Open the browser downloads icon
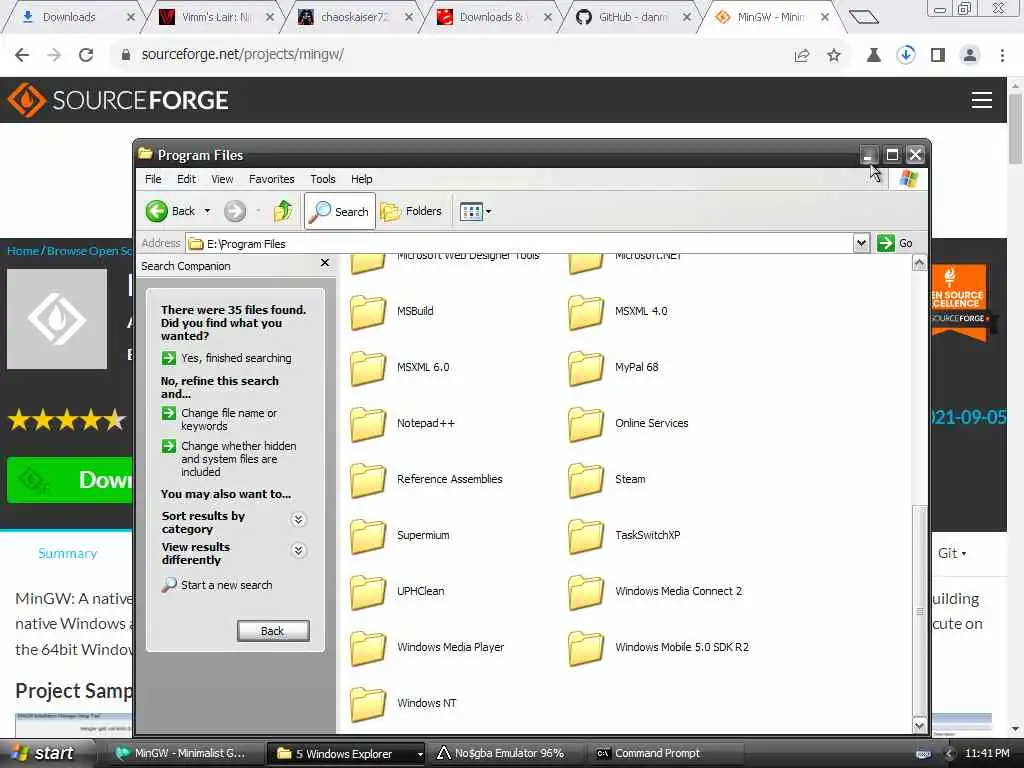 tap(906, 55)
